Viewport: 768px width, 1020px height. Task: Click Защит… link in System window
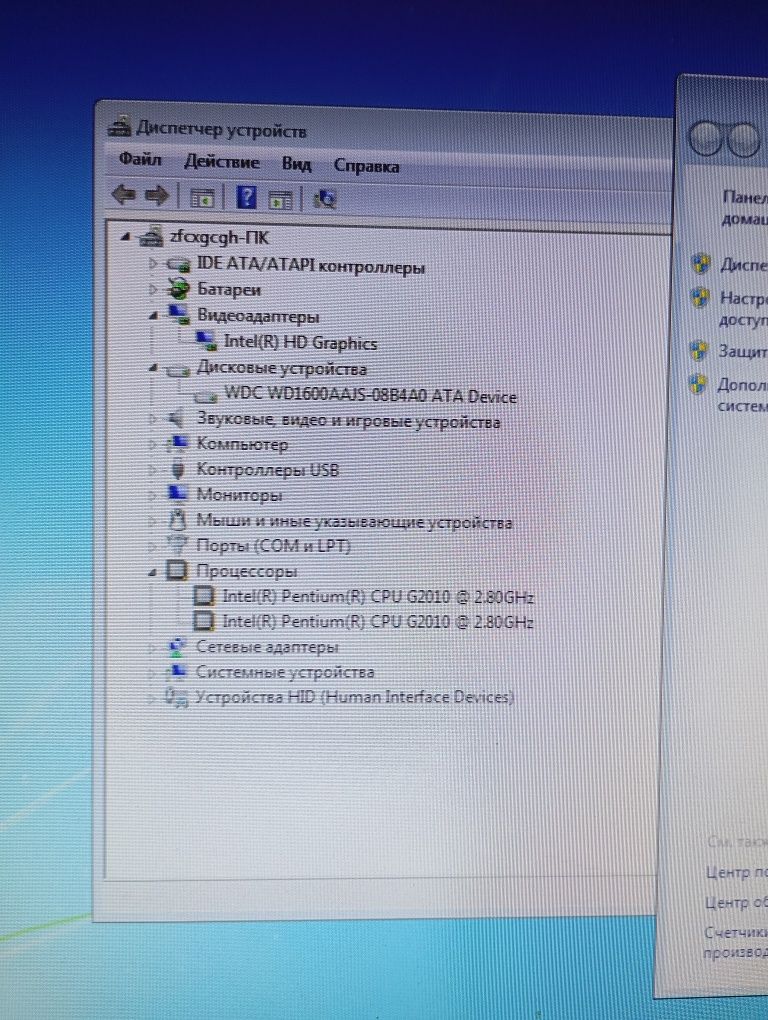[x=743, y=351]
